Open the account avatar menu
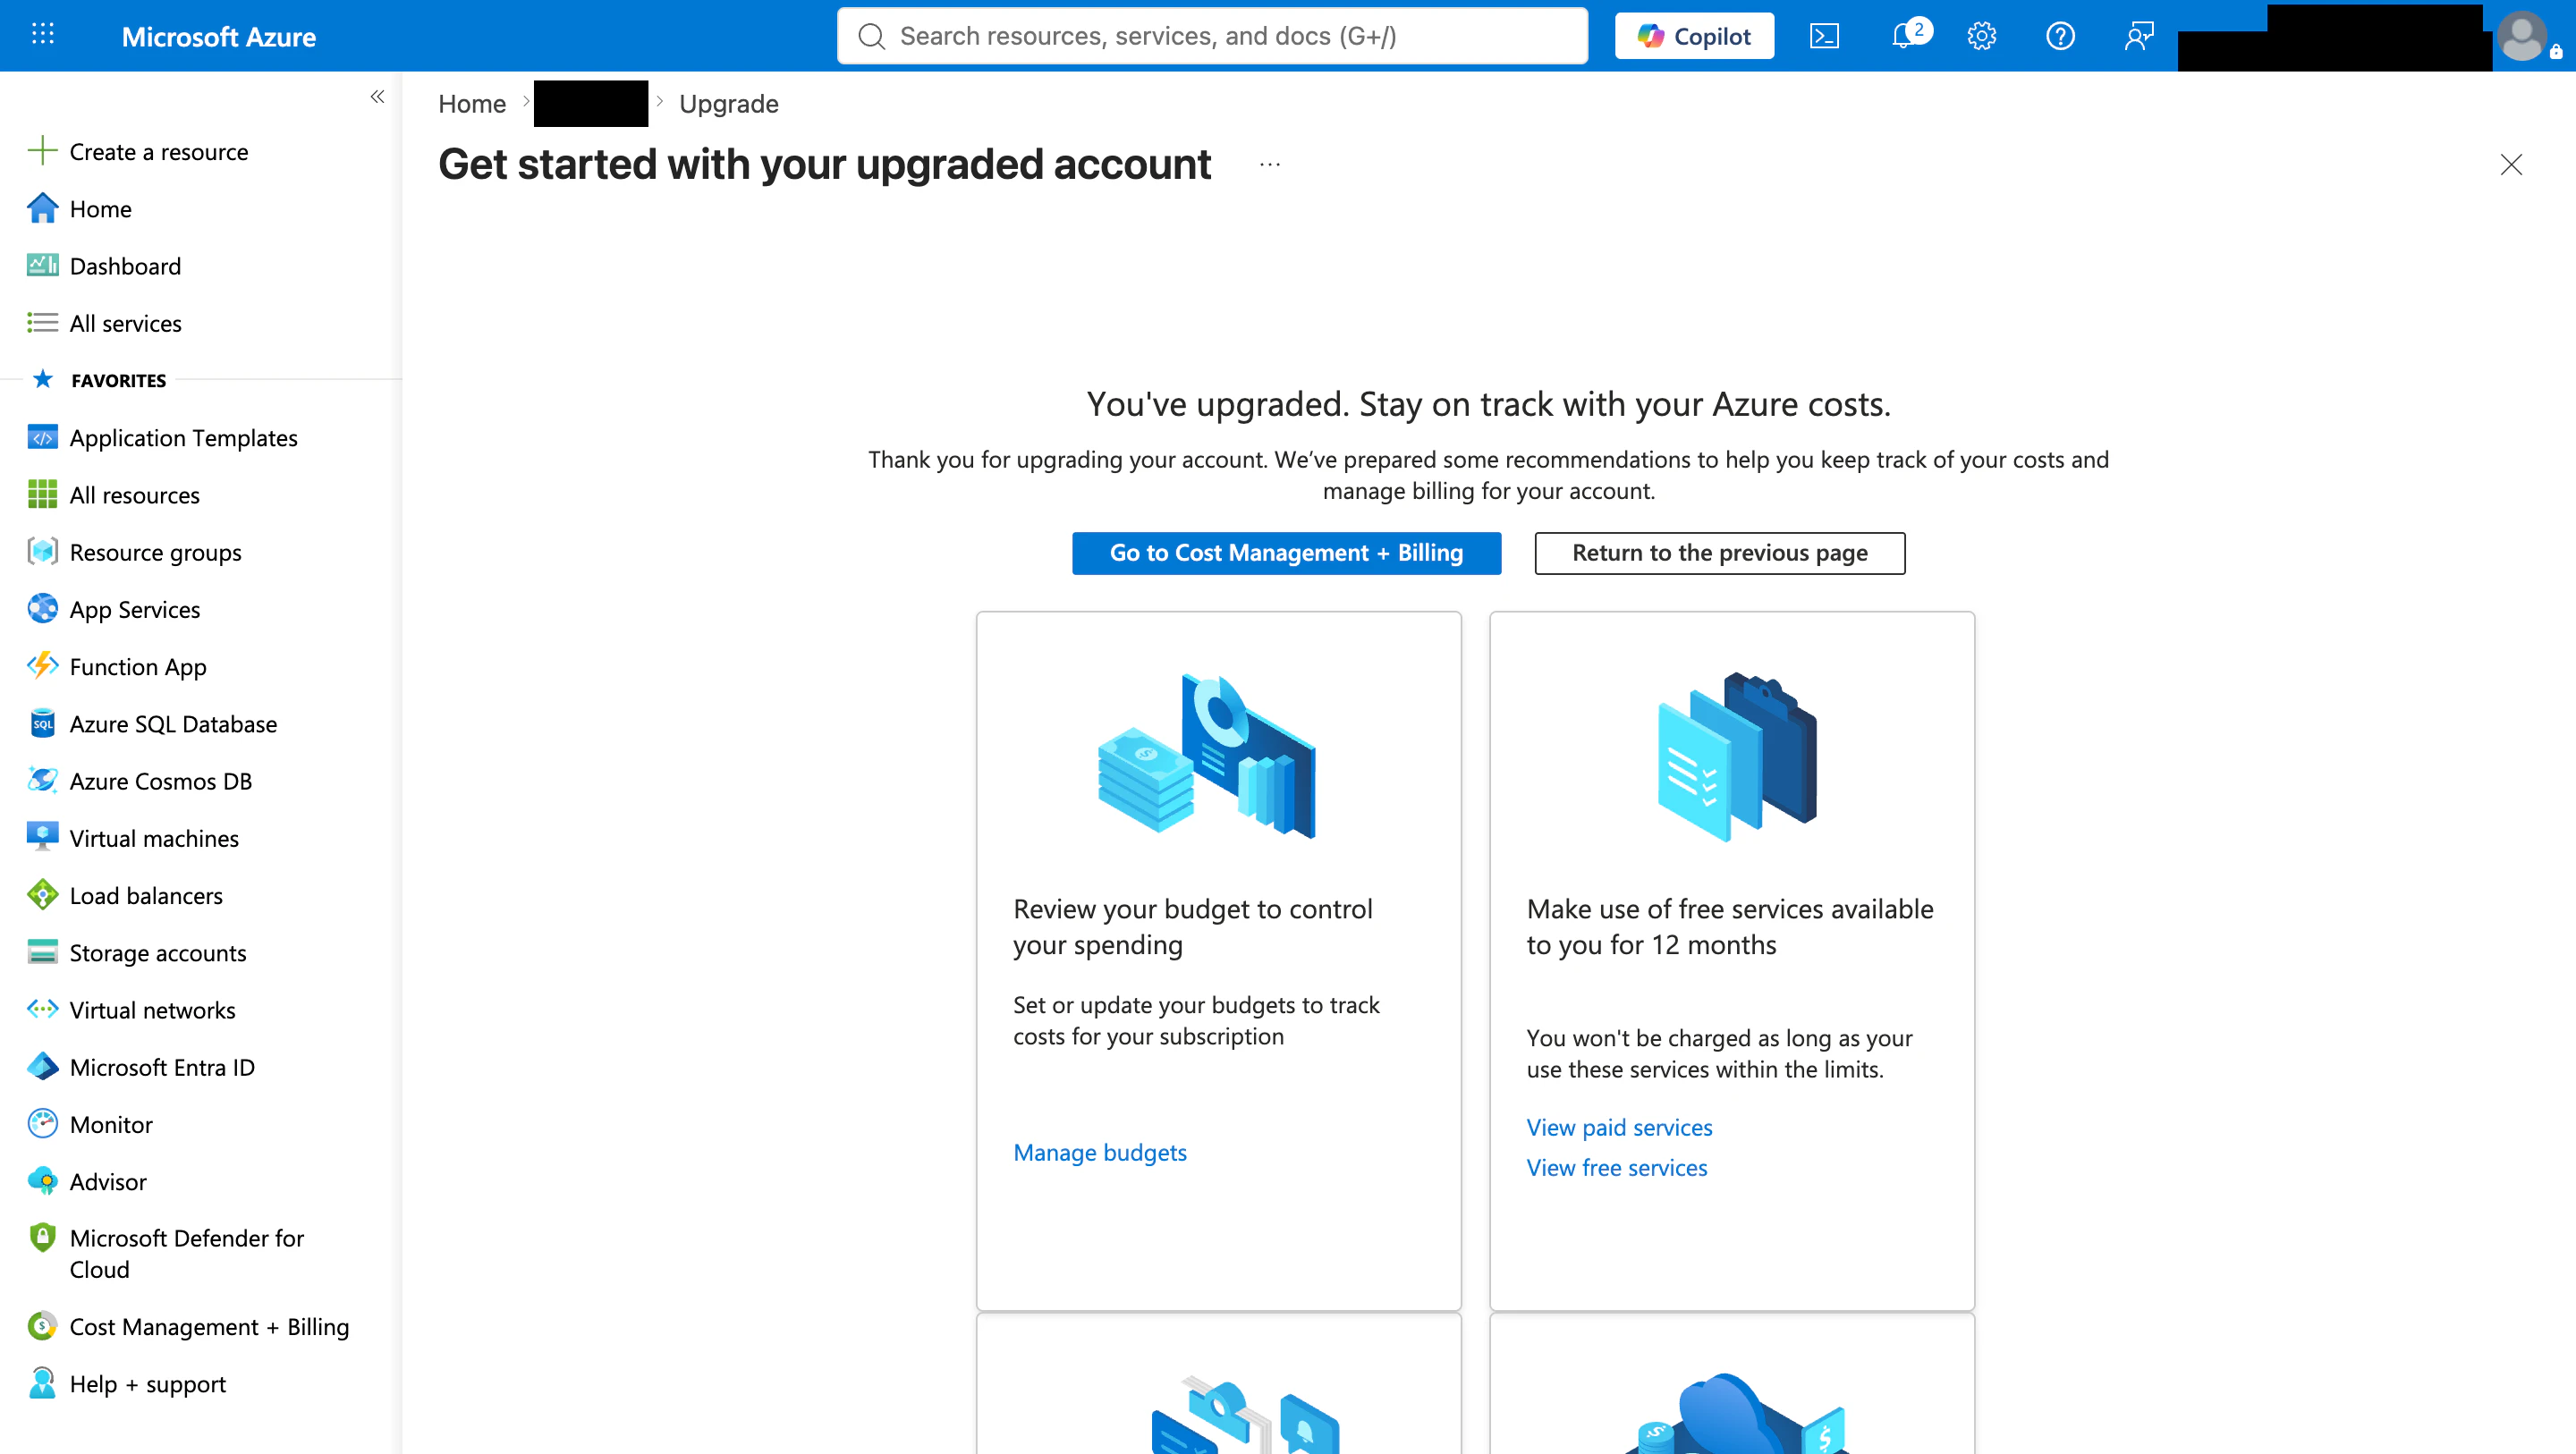The image size is (2576, 1454). (x=2522, y=36)
